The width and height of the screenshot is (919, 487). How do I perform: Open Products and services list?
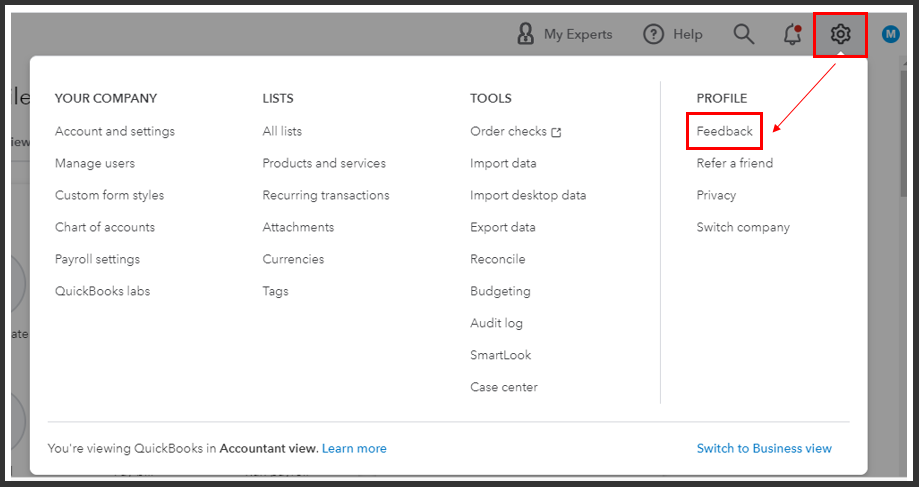pos(324,163)
